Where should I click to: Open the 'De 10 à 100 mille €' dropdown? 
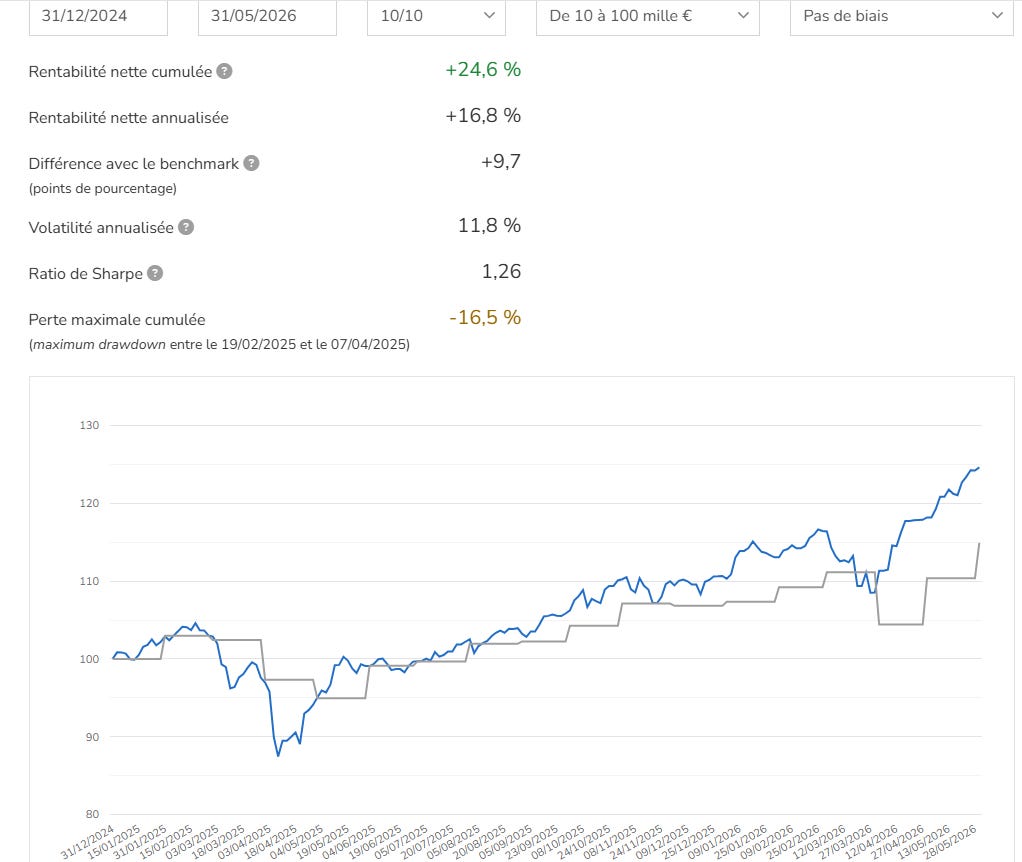(647, 16)
